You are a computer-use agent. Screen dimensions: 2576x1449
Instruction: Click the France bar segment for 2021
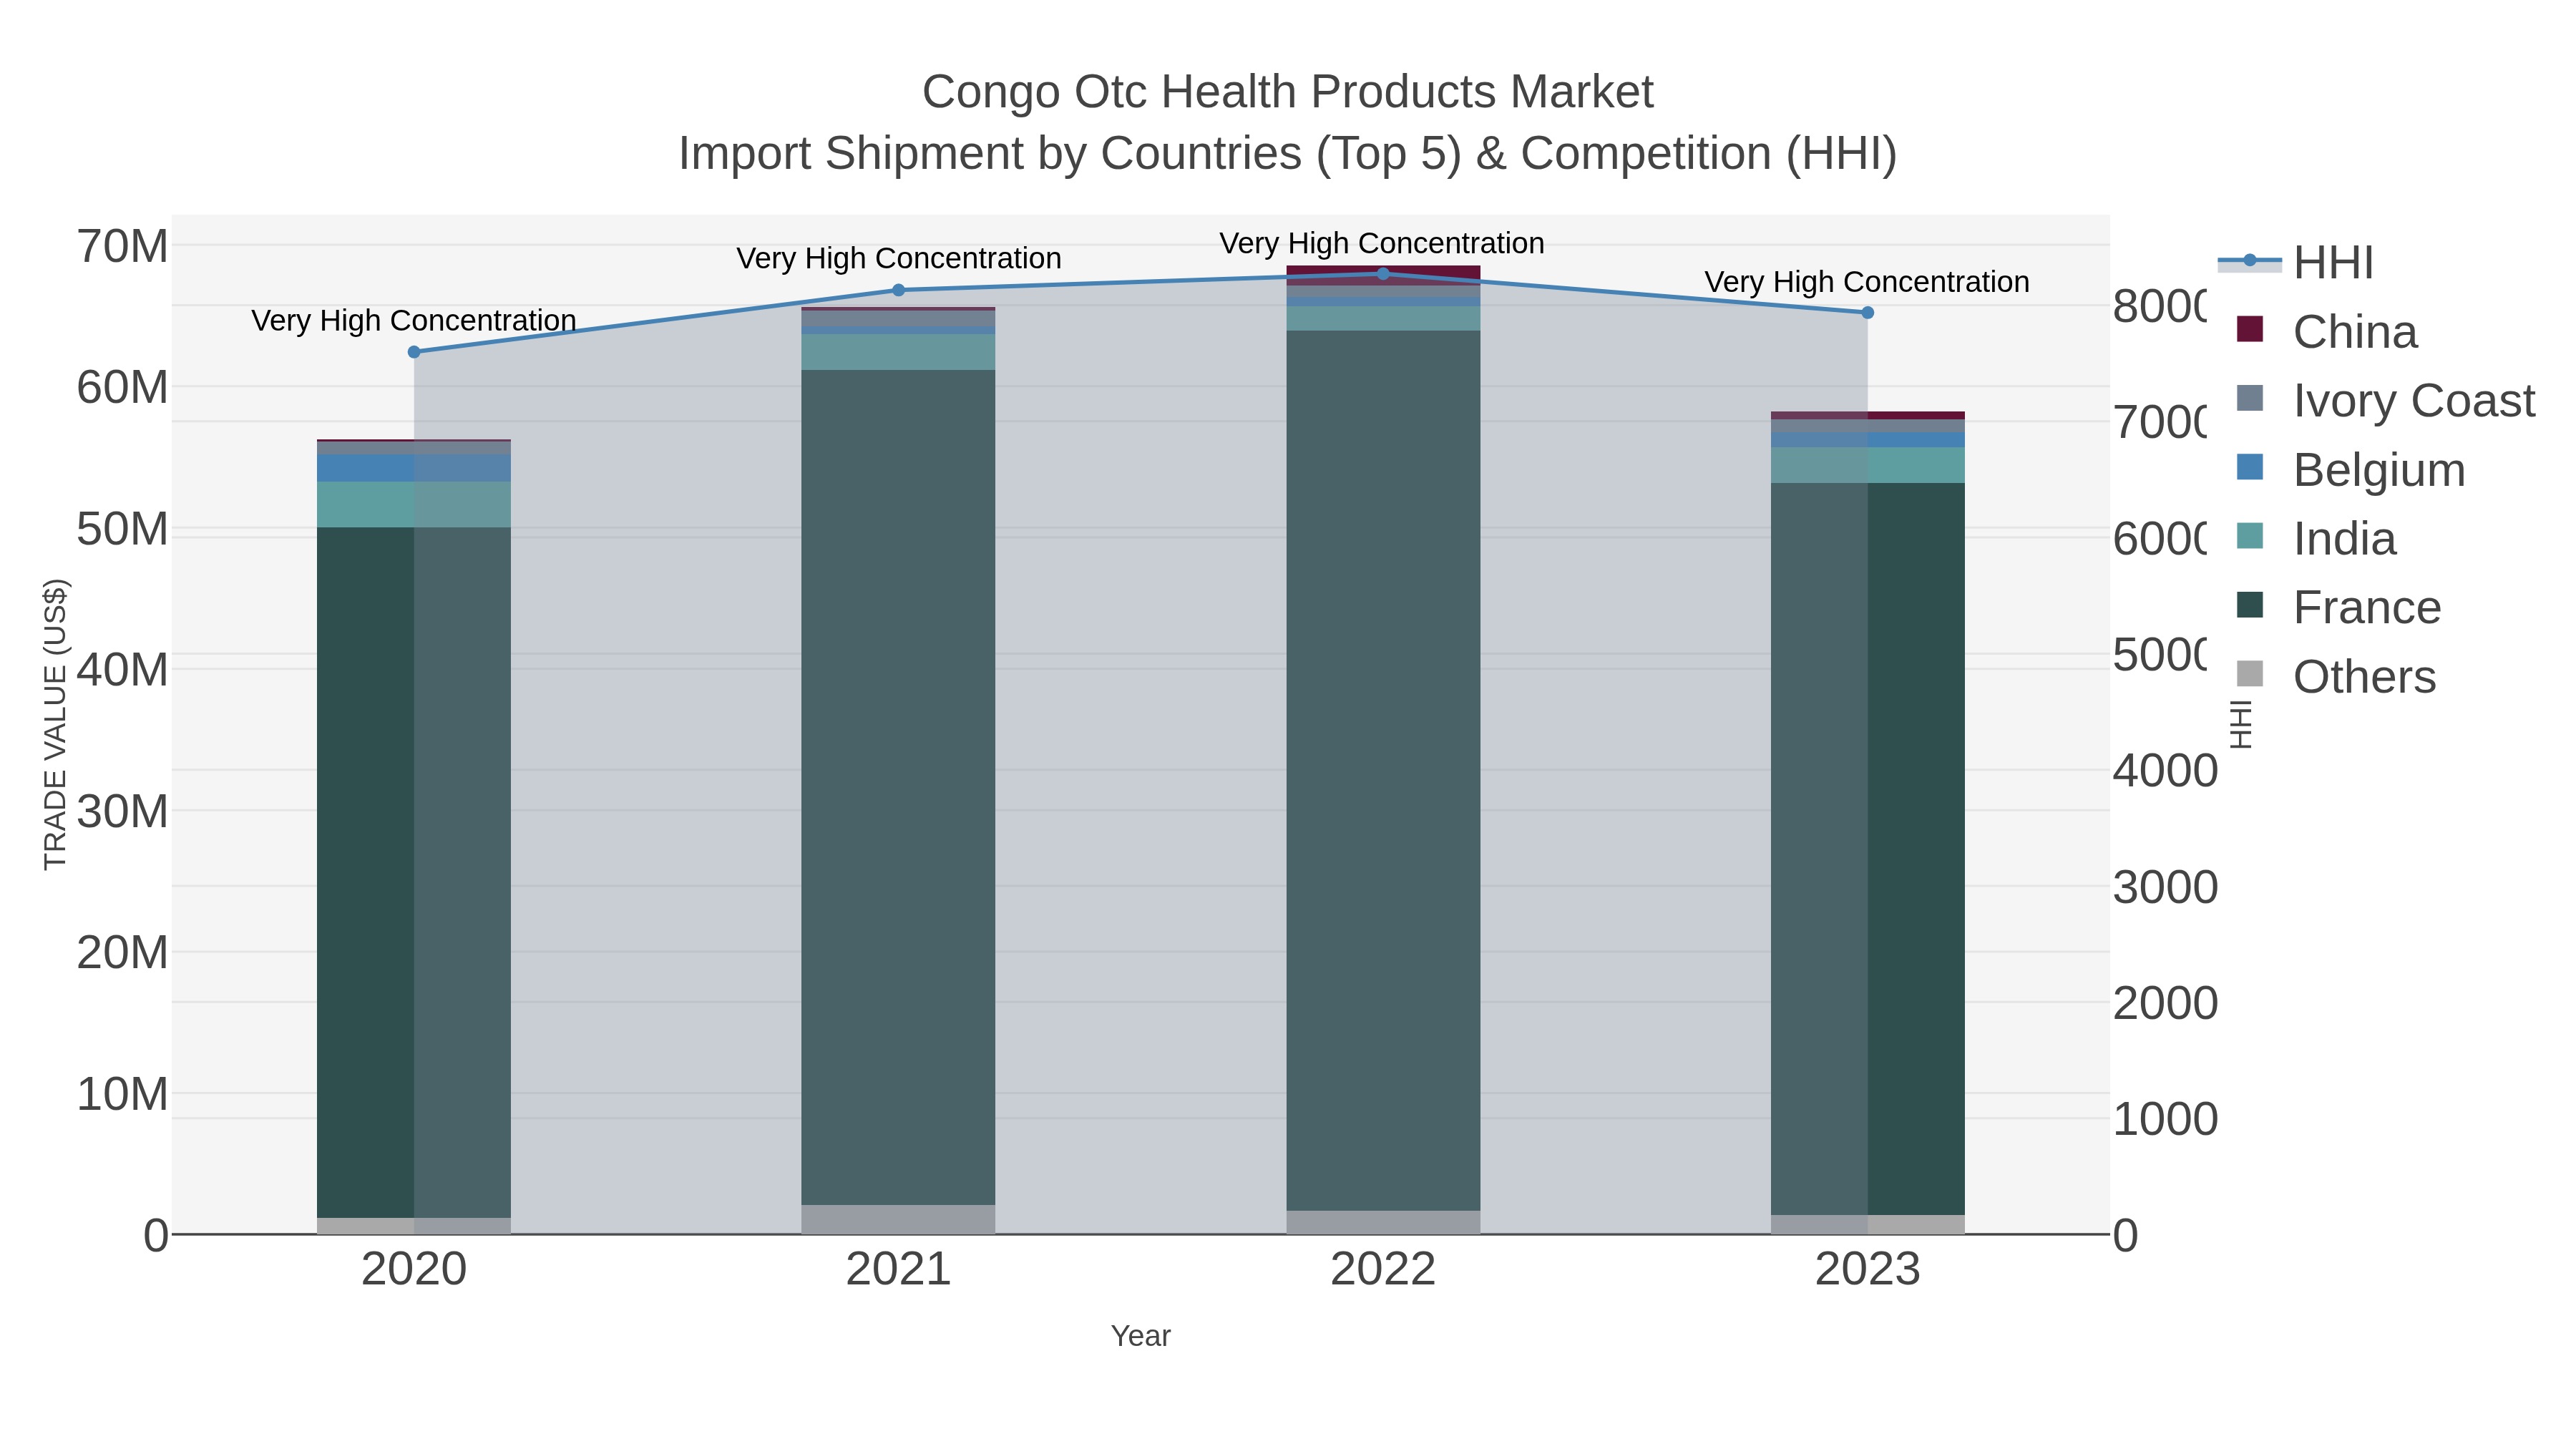pyautogui.click(x=898, y=787)
